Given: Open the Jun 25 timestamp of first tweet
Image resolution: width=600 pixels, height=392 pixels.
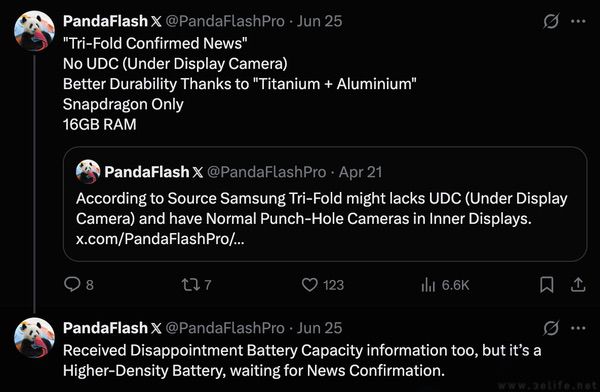Looking at the screenshot, I should 320,21.
